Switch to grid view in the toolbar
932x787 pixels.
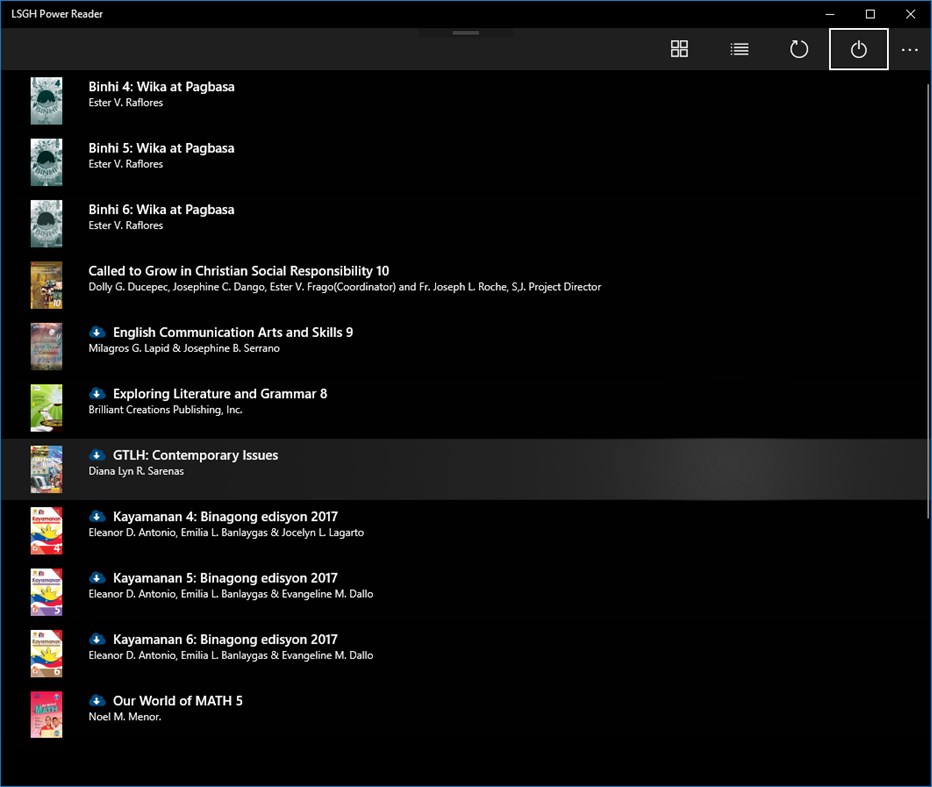click(x=679, y=48)
